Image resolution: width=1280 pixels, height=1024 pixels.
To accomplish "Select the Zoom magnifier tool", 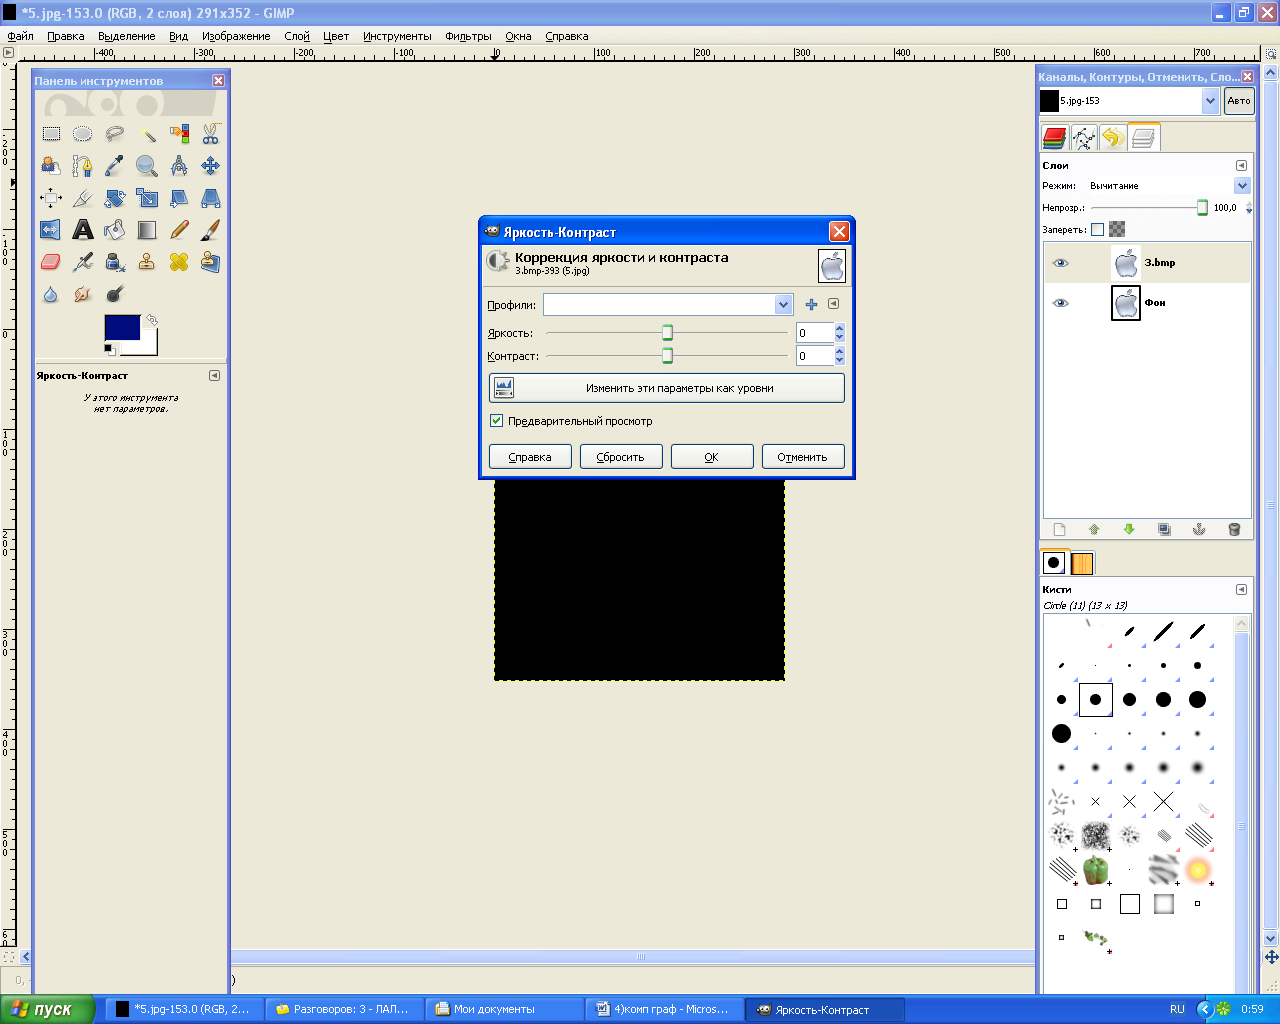I will tap(147, 166).
